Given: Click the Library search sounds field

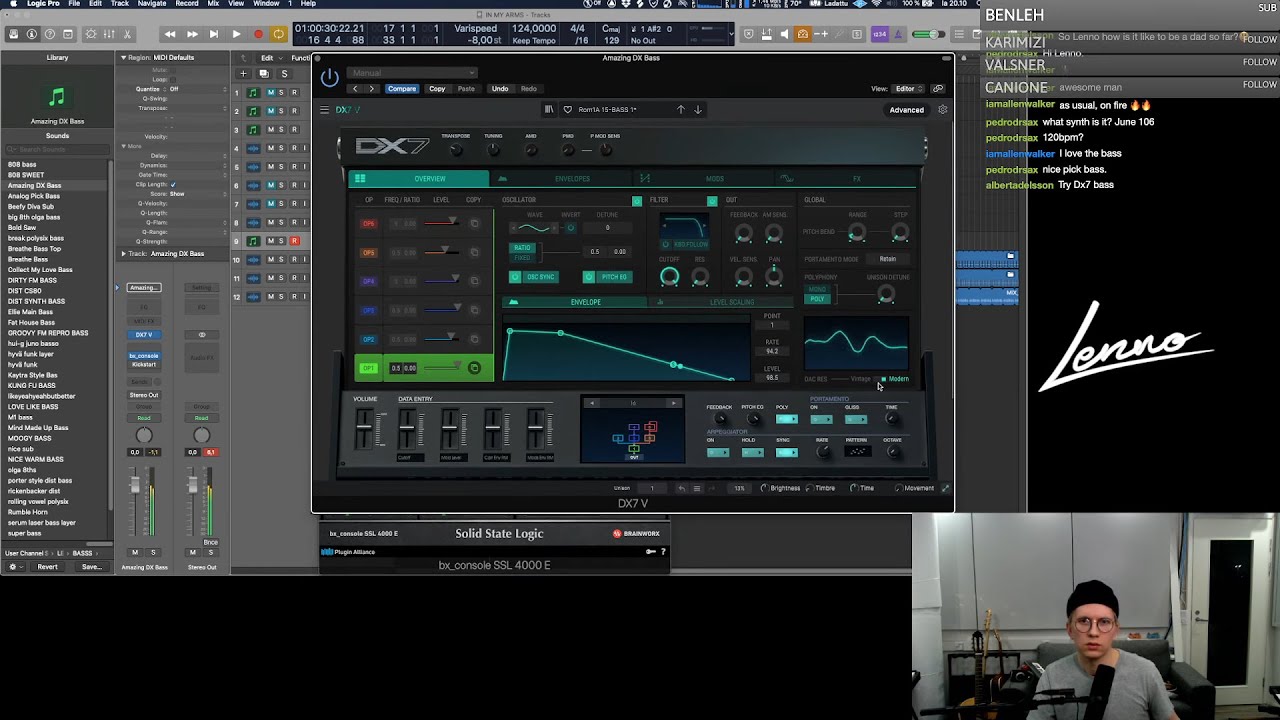Looking at the screenshot, I should (x=57, y=150).
